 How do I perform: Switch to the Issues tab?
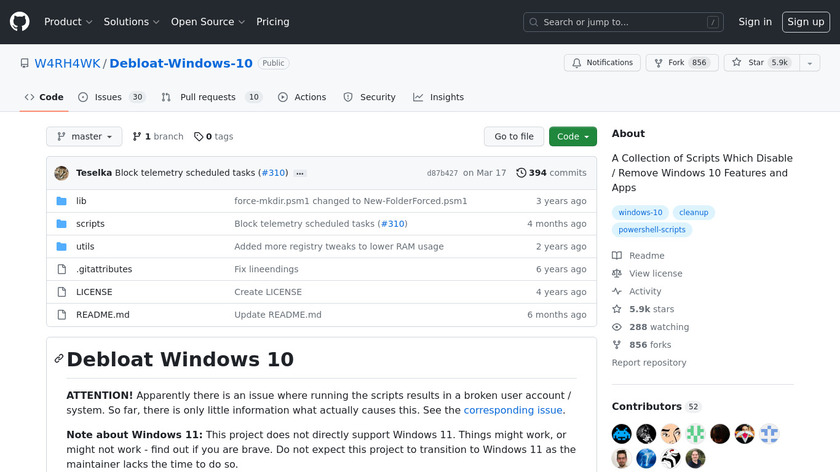(111, 97)
